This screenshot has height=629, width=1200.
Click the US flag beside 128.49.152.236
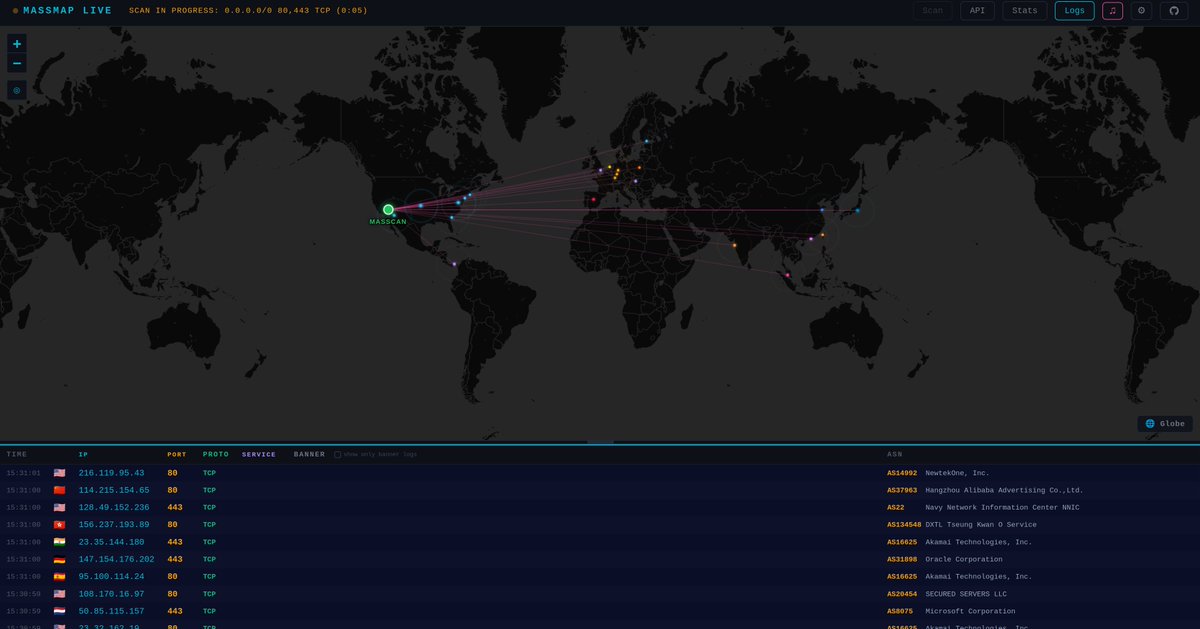(x=59, y=507)
